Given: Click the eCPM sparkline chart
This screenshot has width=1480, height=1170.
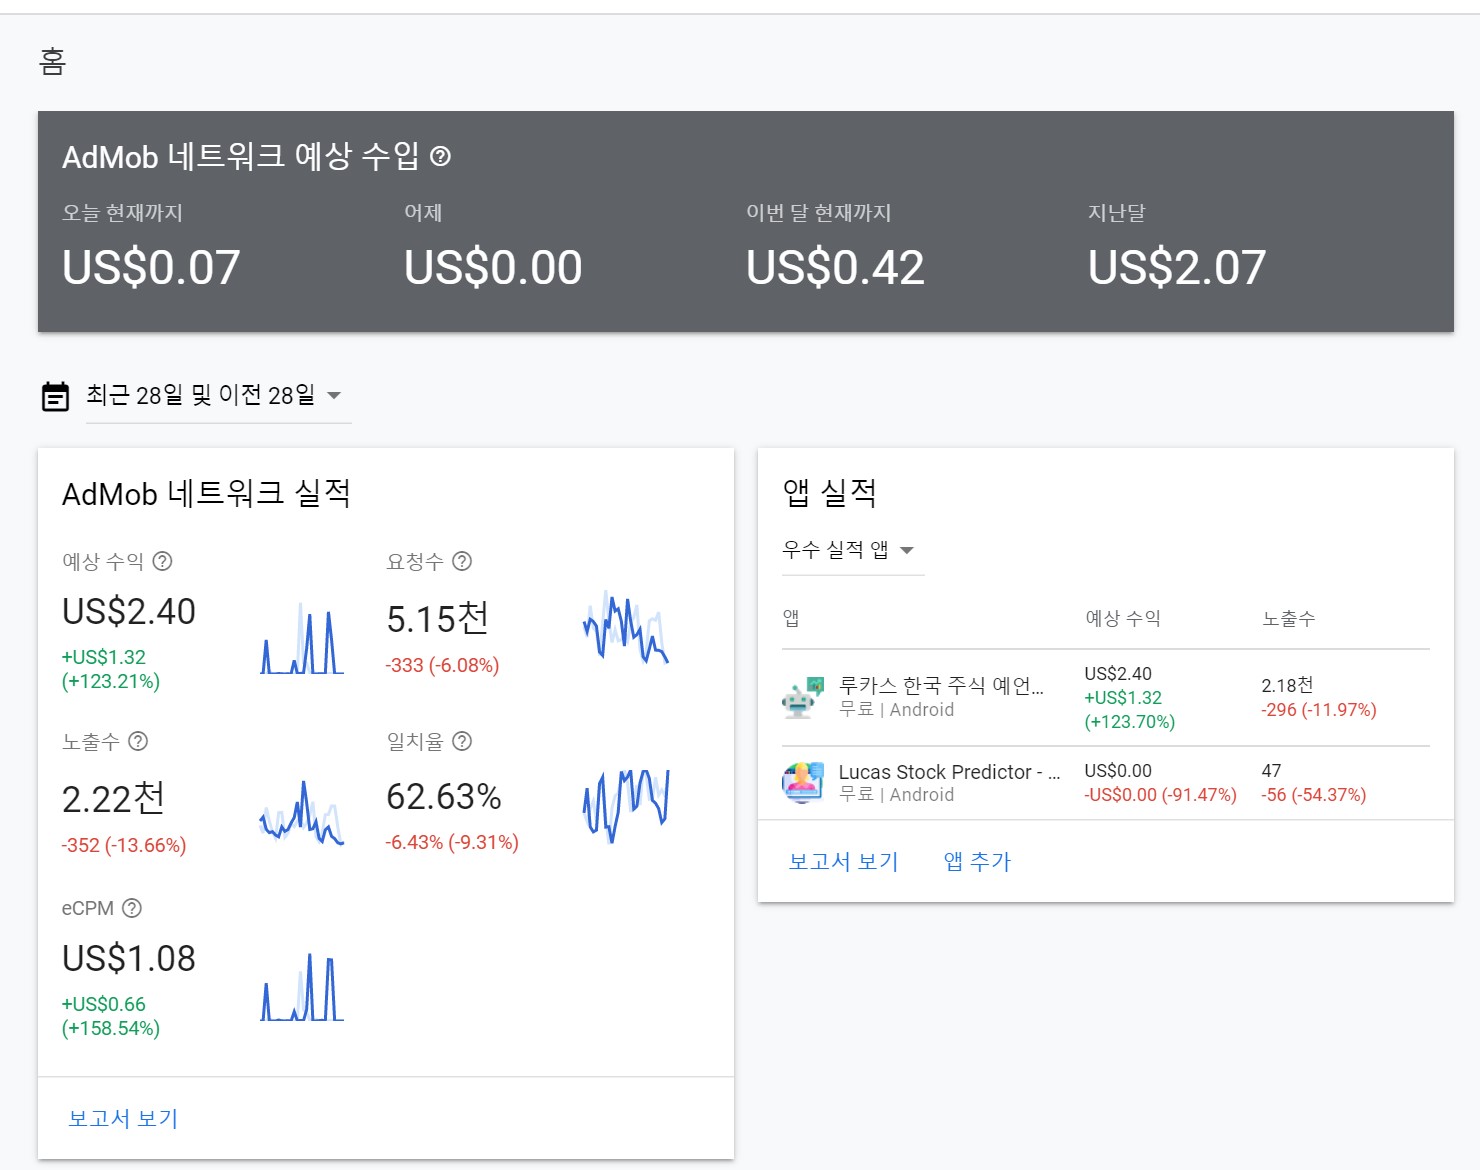Looking at the screenshot, I should [x=302, y=987].
